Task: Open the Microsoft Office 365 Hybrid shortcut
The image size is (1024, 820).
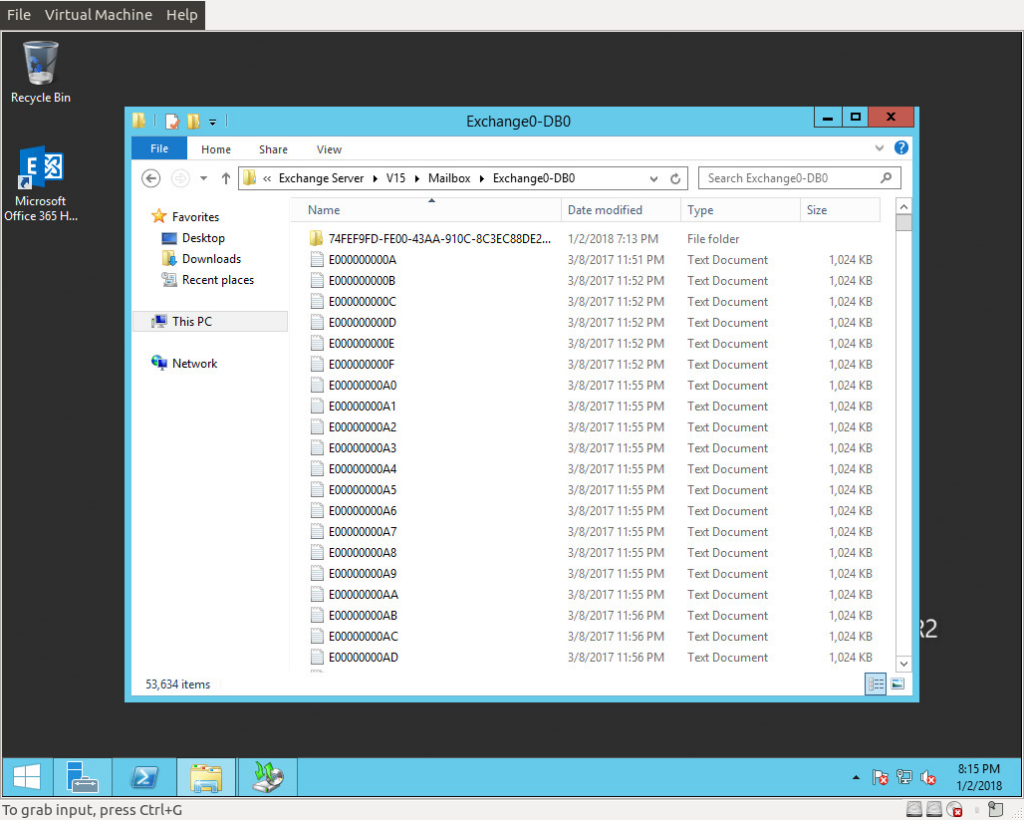Action: click(x=40, y=184)
